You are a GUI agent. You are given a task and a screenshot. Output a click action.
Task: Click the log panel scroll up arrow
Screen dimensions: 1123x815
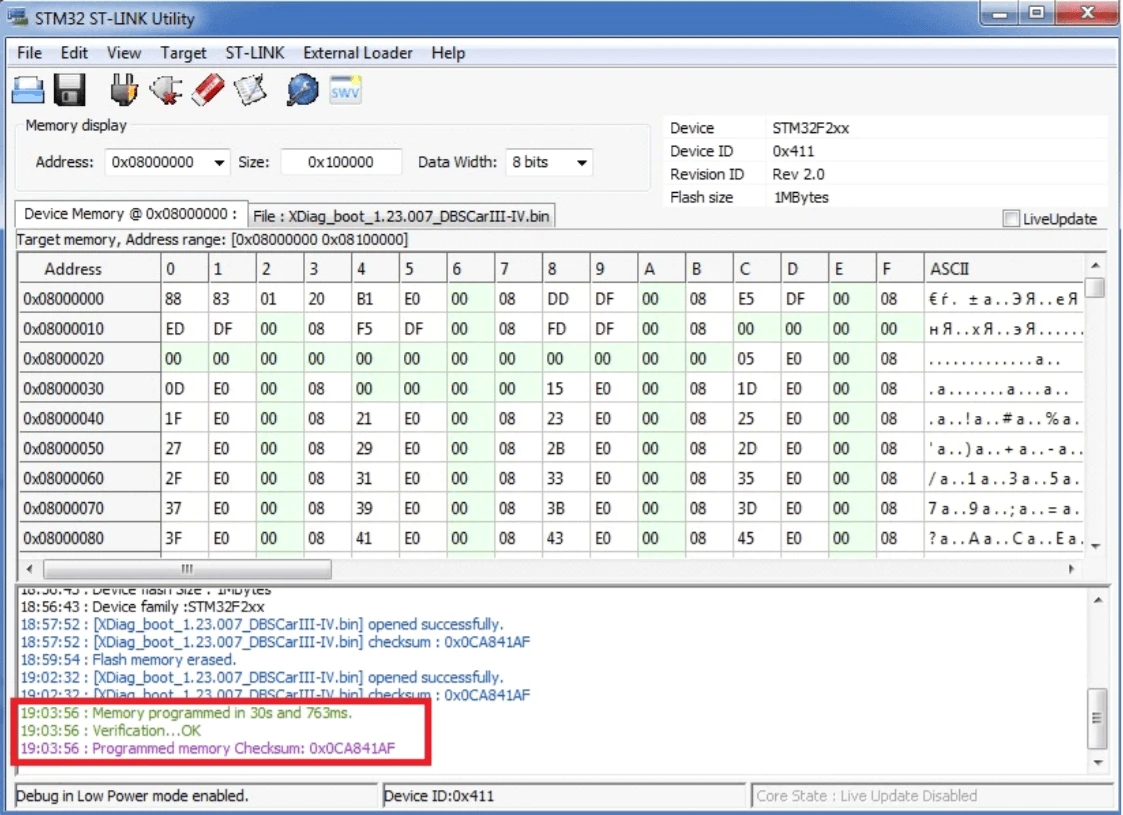[x=1097, y=599]
